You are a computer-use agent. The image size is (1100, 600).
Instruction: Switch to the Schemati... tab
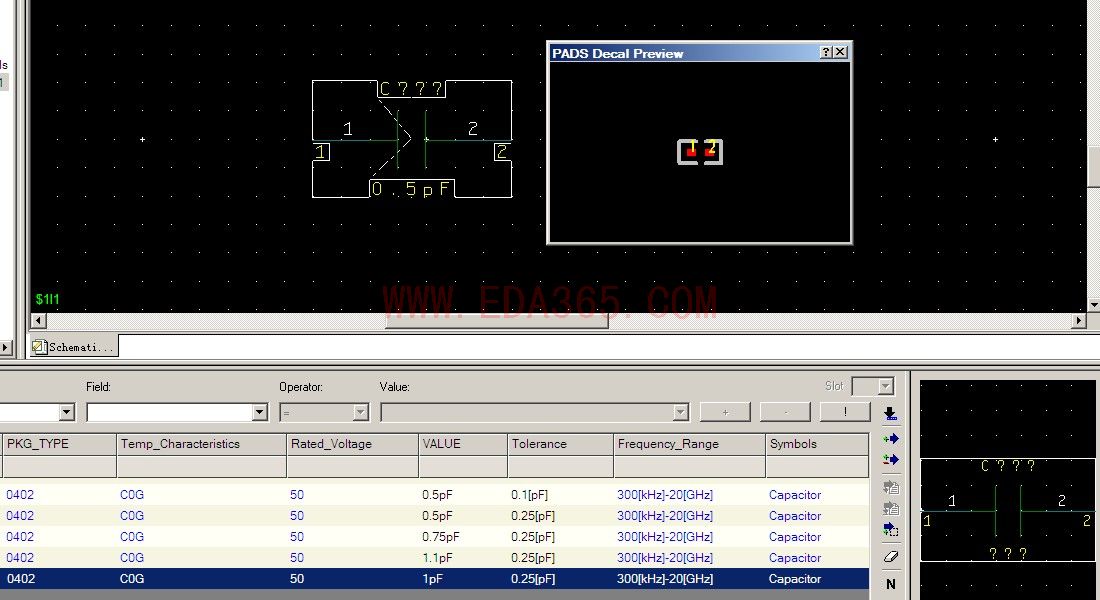tap(74, 347)
